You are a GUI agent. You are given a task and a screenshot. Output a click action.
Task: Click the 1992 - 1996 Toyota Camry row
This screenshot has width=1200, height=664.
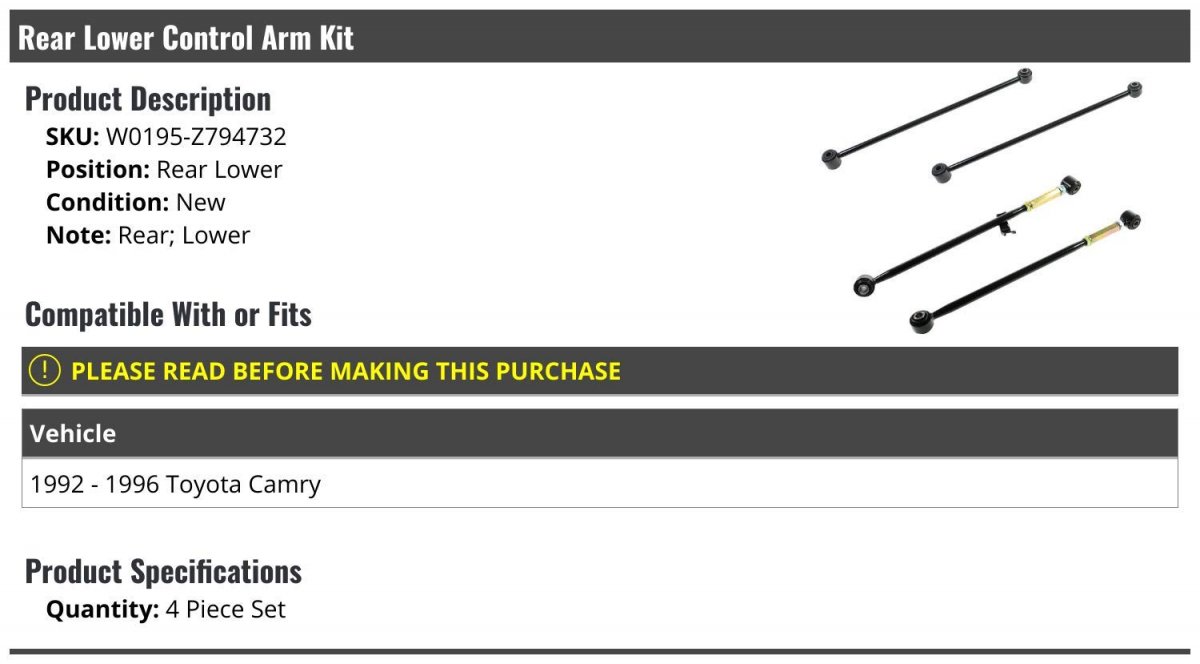click(x=600, y=484)
